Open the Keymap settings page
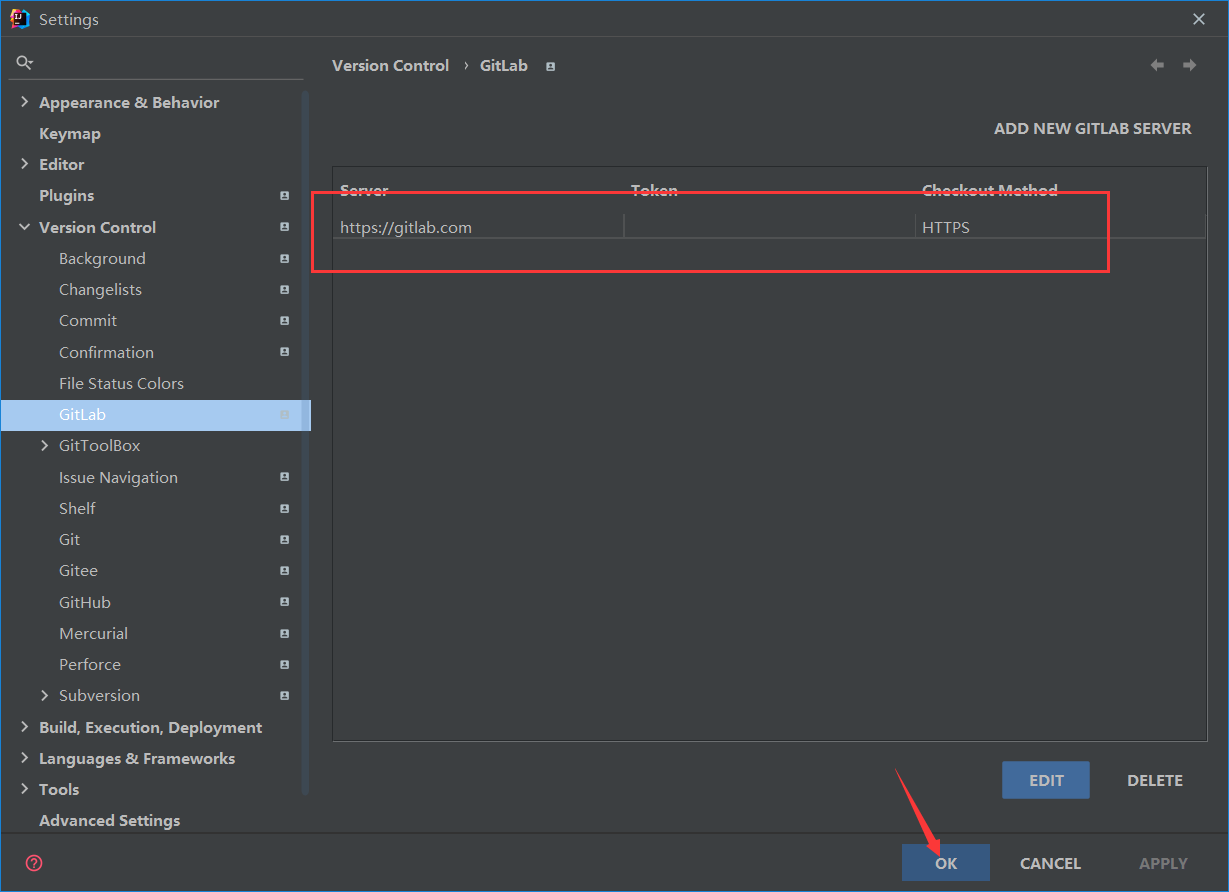The image size is (1229, 892). (70, 133)
